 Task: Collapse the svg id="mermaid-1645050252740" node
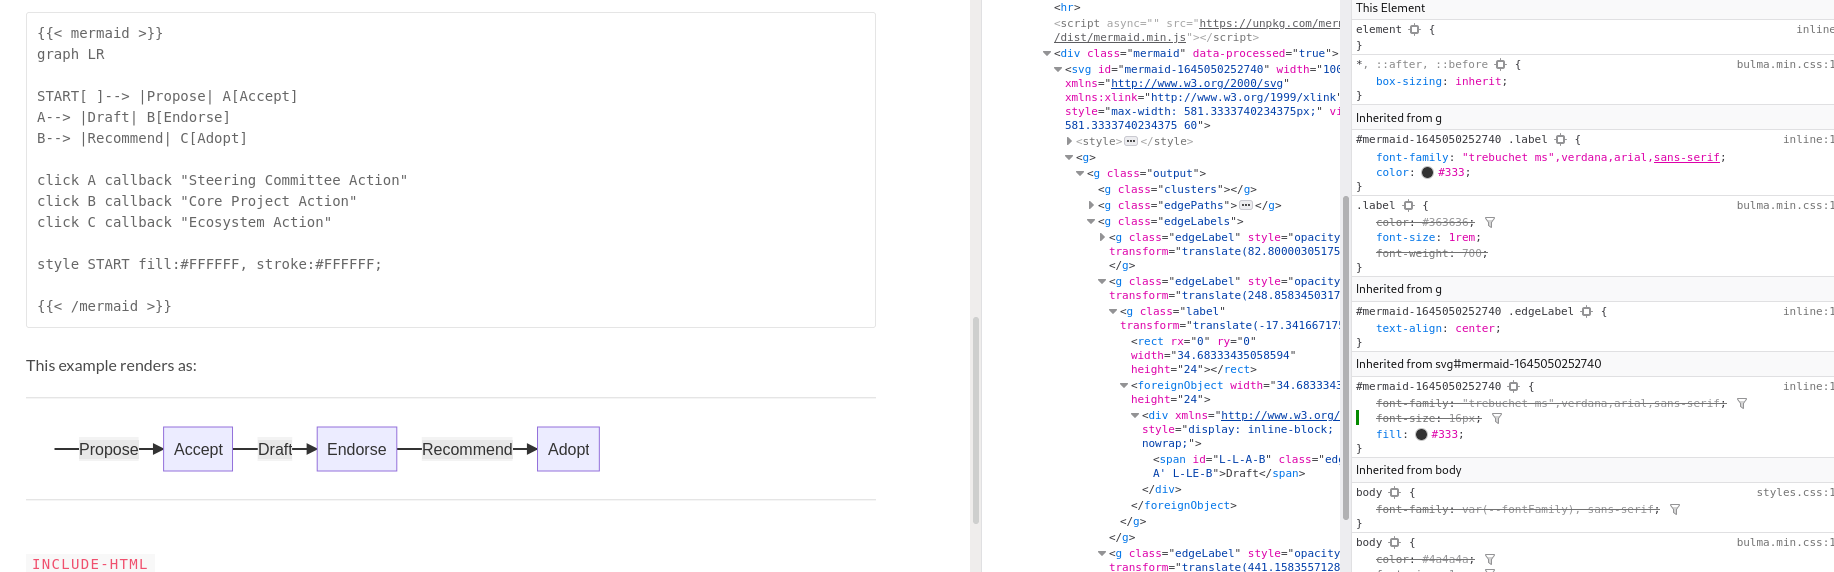(x=1058, y=70)
